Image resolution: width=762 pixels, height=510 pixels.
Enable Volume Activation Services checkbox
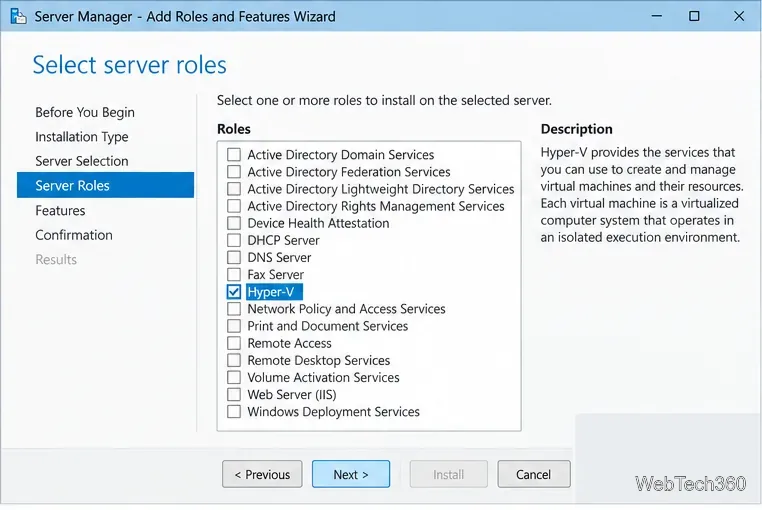coord(234,377)
